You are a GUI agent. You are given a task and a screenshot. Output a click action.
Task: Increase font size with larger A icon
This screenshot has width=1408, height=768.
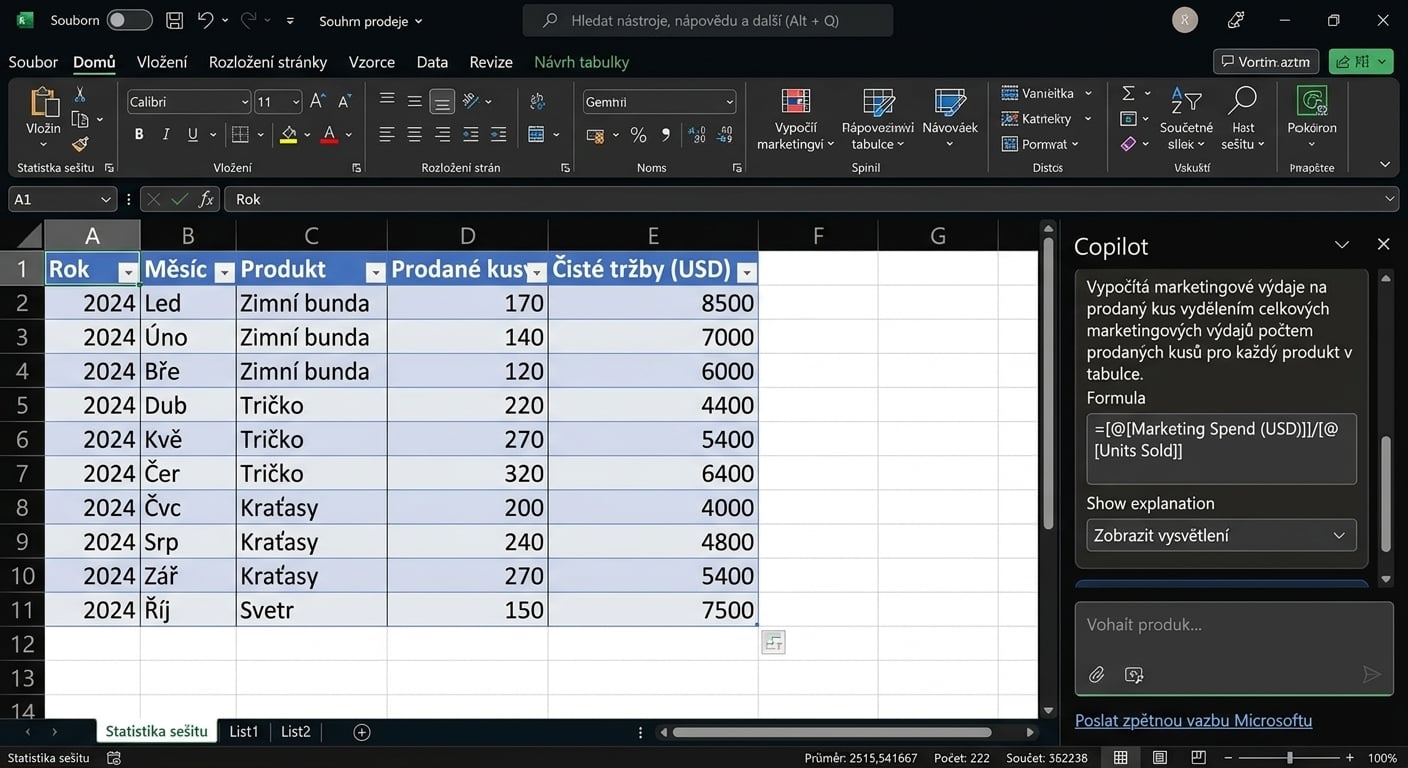[318, 102]
